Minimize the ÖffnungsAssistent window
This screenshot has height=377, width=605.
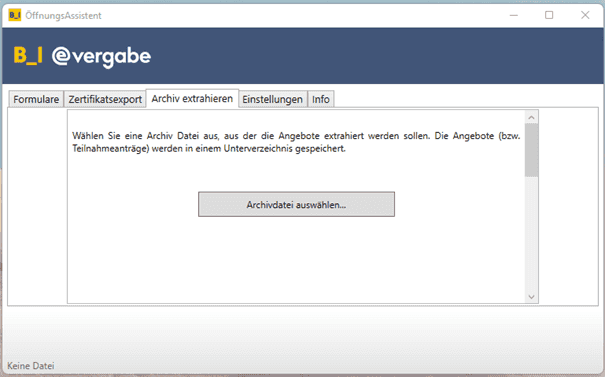pos(514,15)
